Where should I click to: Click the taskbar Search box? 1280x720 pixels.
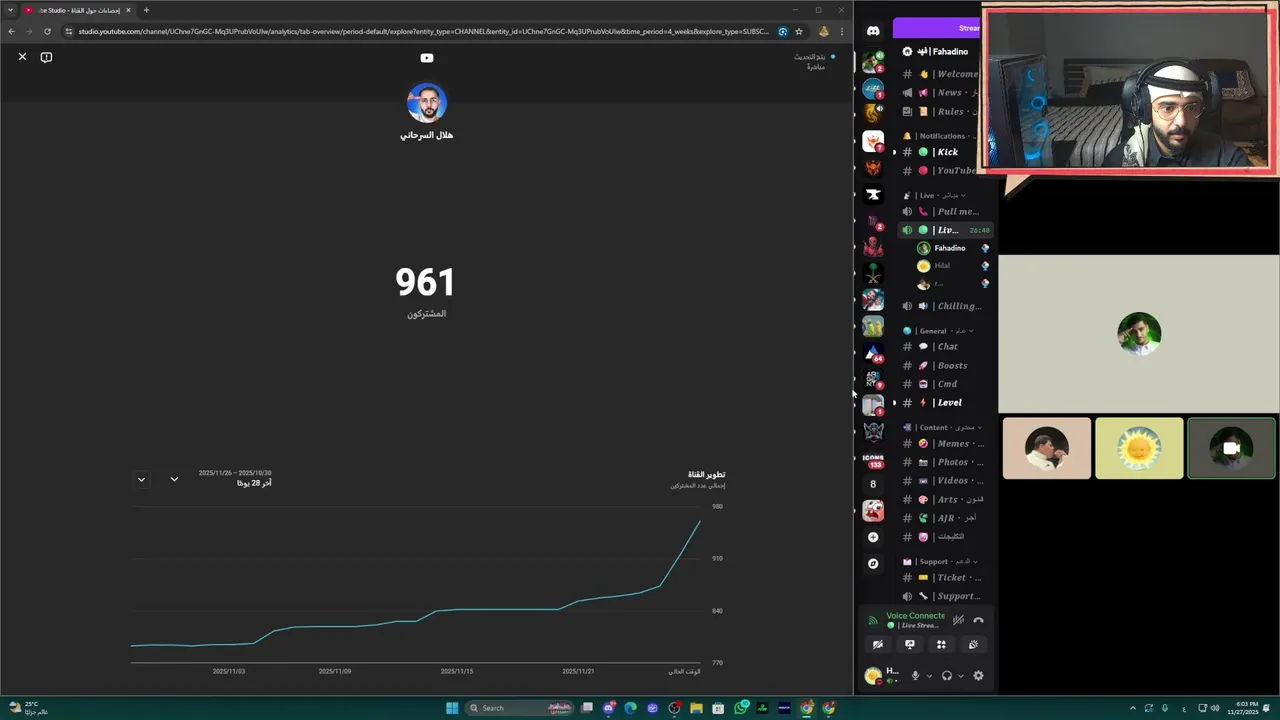coord(518,708)
